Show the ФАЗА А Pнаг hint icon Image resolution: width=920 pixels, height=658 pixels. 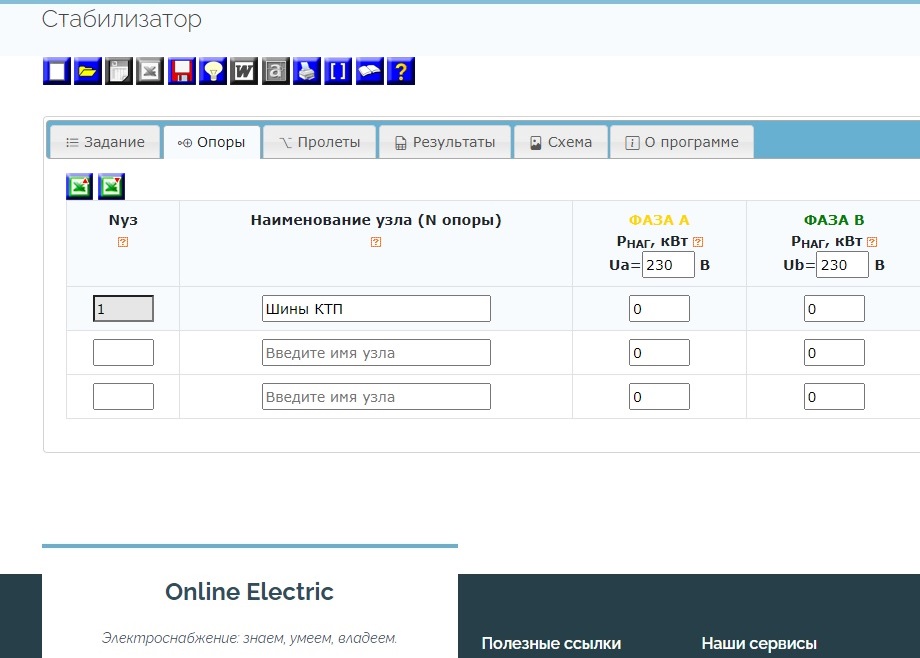pos(698,242)
